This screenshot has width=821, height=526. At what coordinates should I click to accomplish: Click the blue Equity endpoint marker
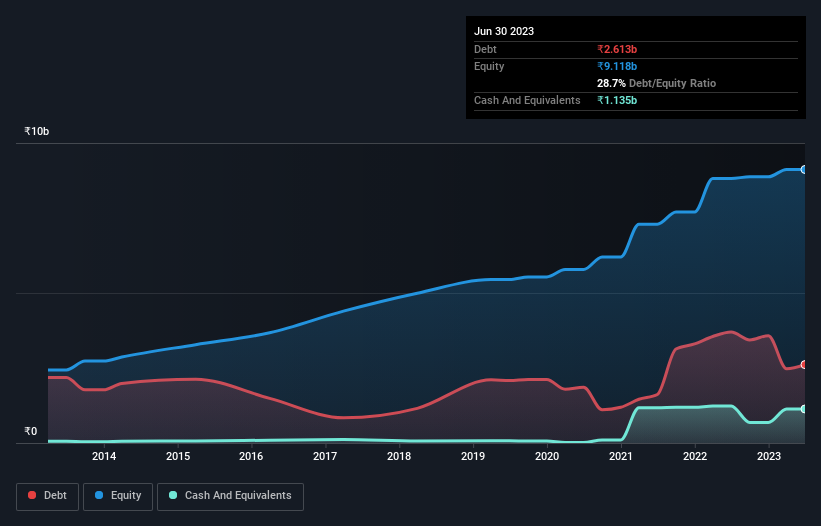tap(804, 170)
